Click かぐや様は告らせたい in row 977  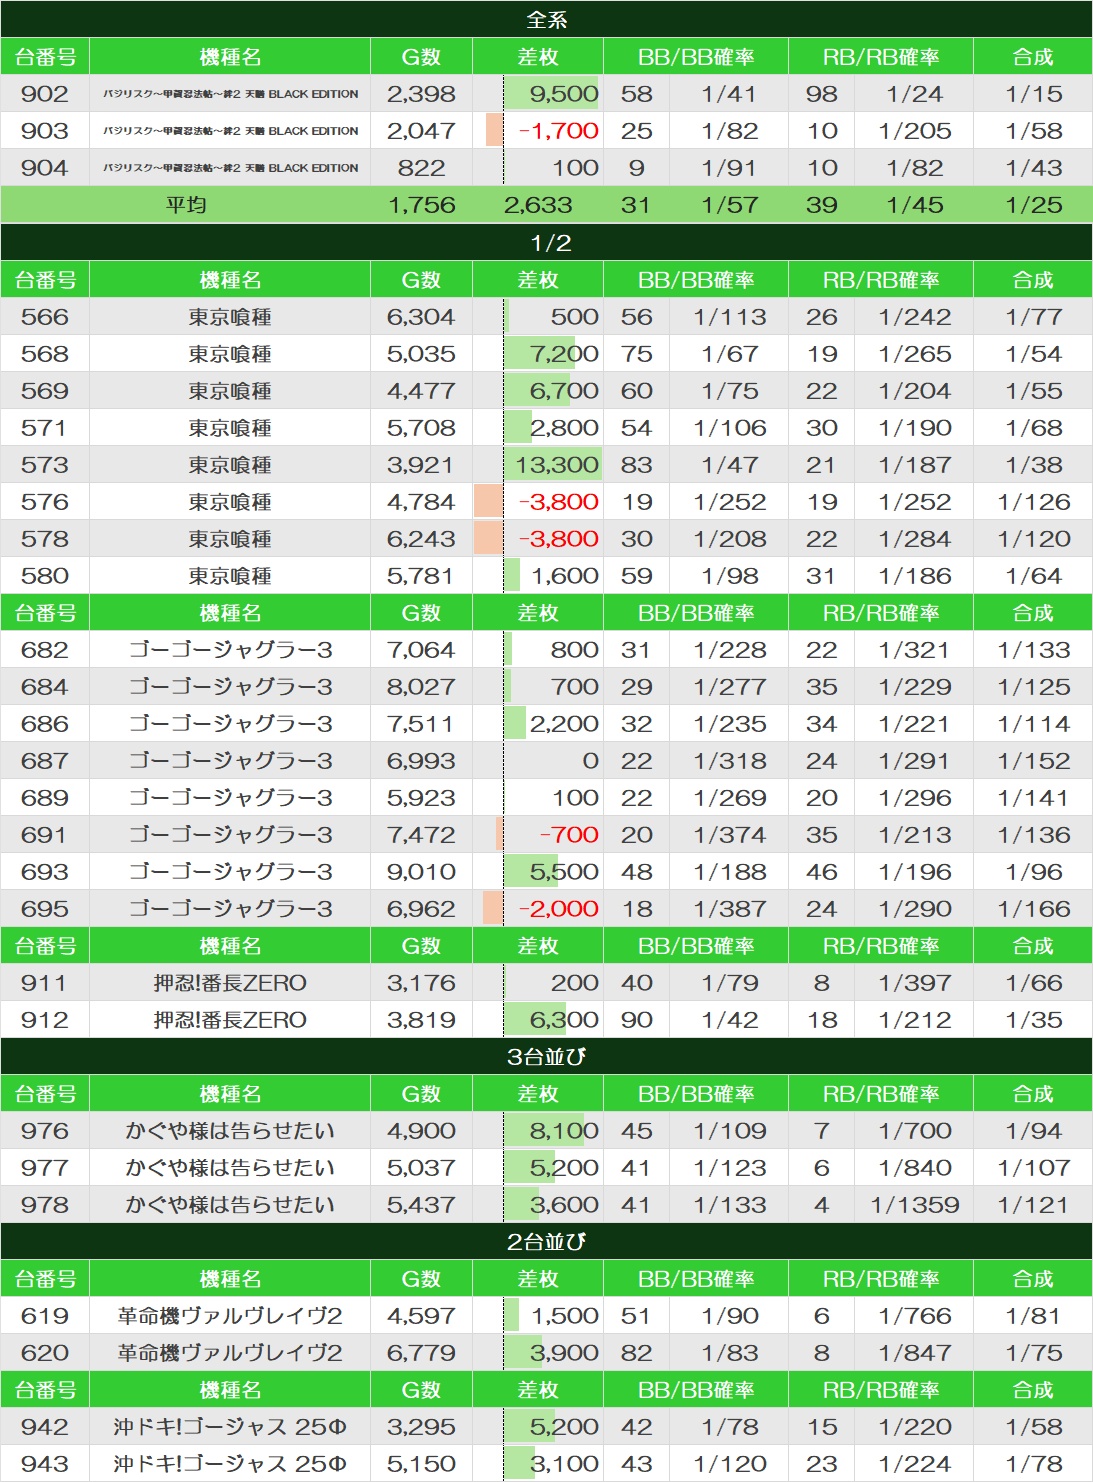click(x=230, y=1168)
